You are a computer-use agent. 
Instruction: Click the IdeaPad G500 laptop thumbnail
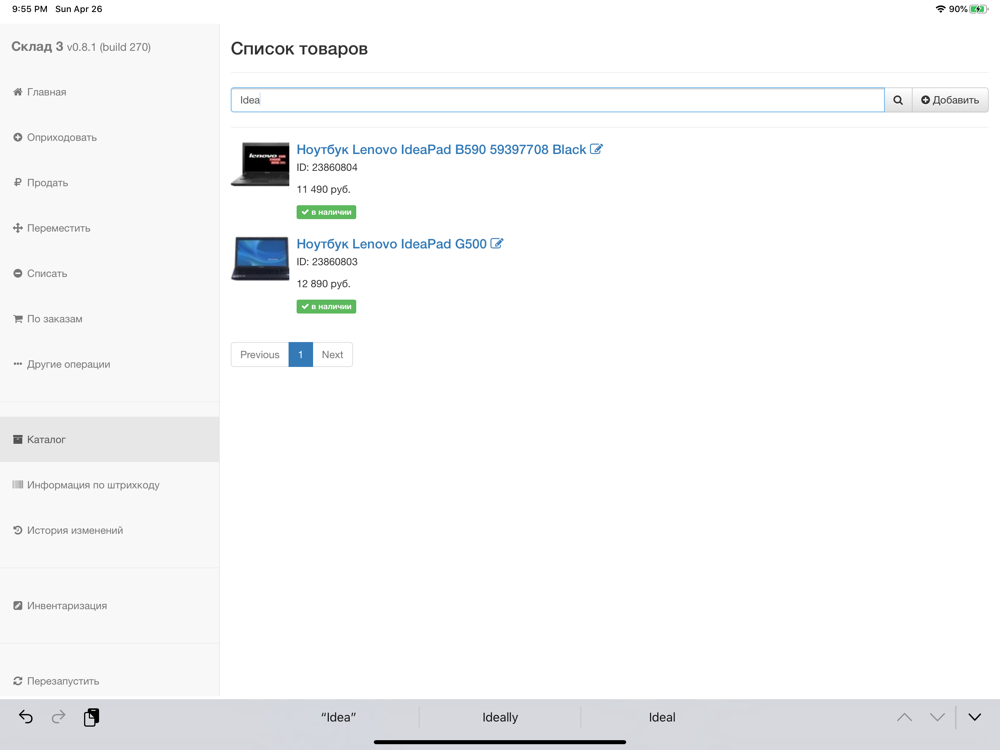point(260,258)
